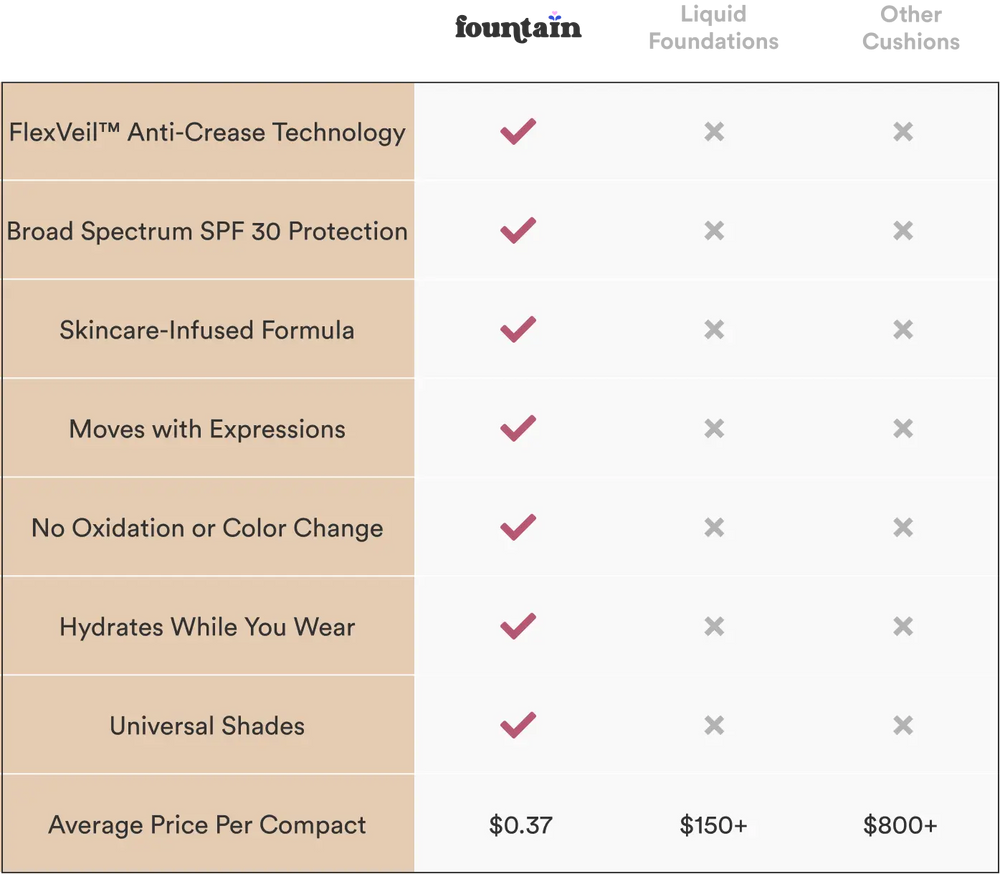Click the $800+ price value
1000x874 pixels.
(900, 825)
